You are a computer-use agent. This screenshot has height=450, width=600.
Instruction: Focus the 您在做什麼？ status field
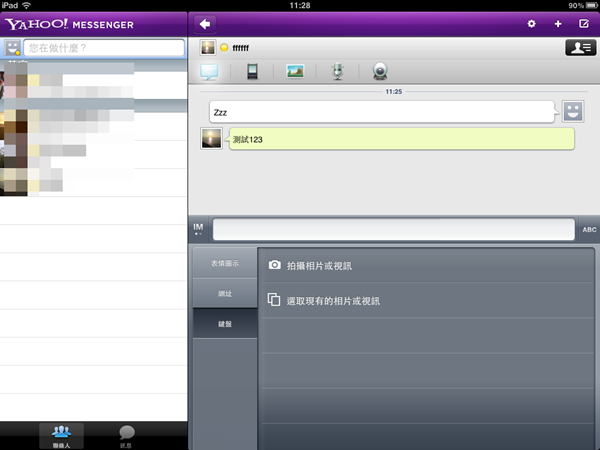(x=104, y=48)
